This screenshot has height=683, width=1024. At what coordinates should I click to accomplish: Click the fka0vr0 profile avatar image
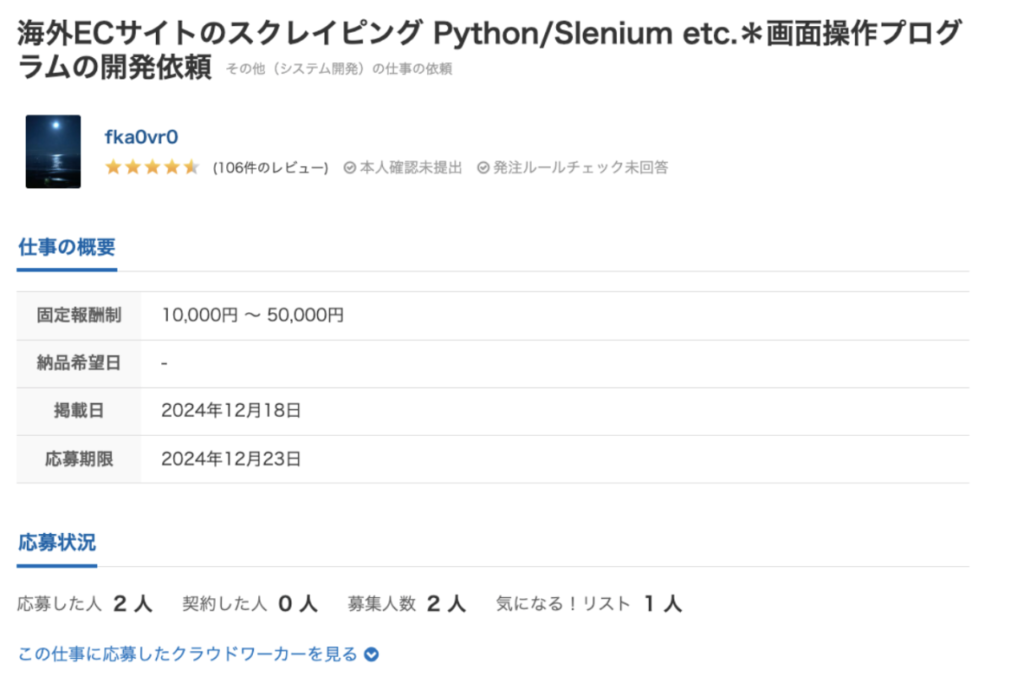[x=53, y=151]
